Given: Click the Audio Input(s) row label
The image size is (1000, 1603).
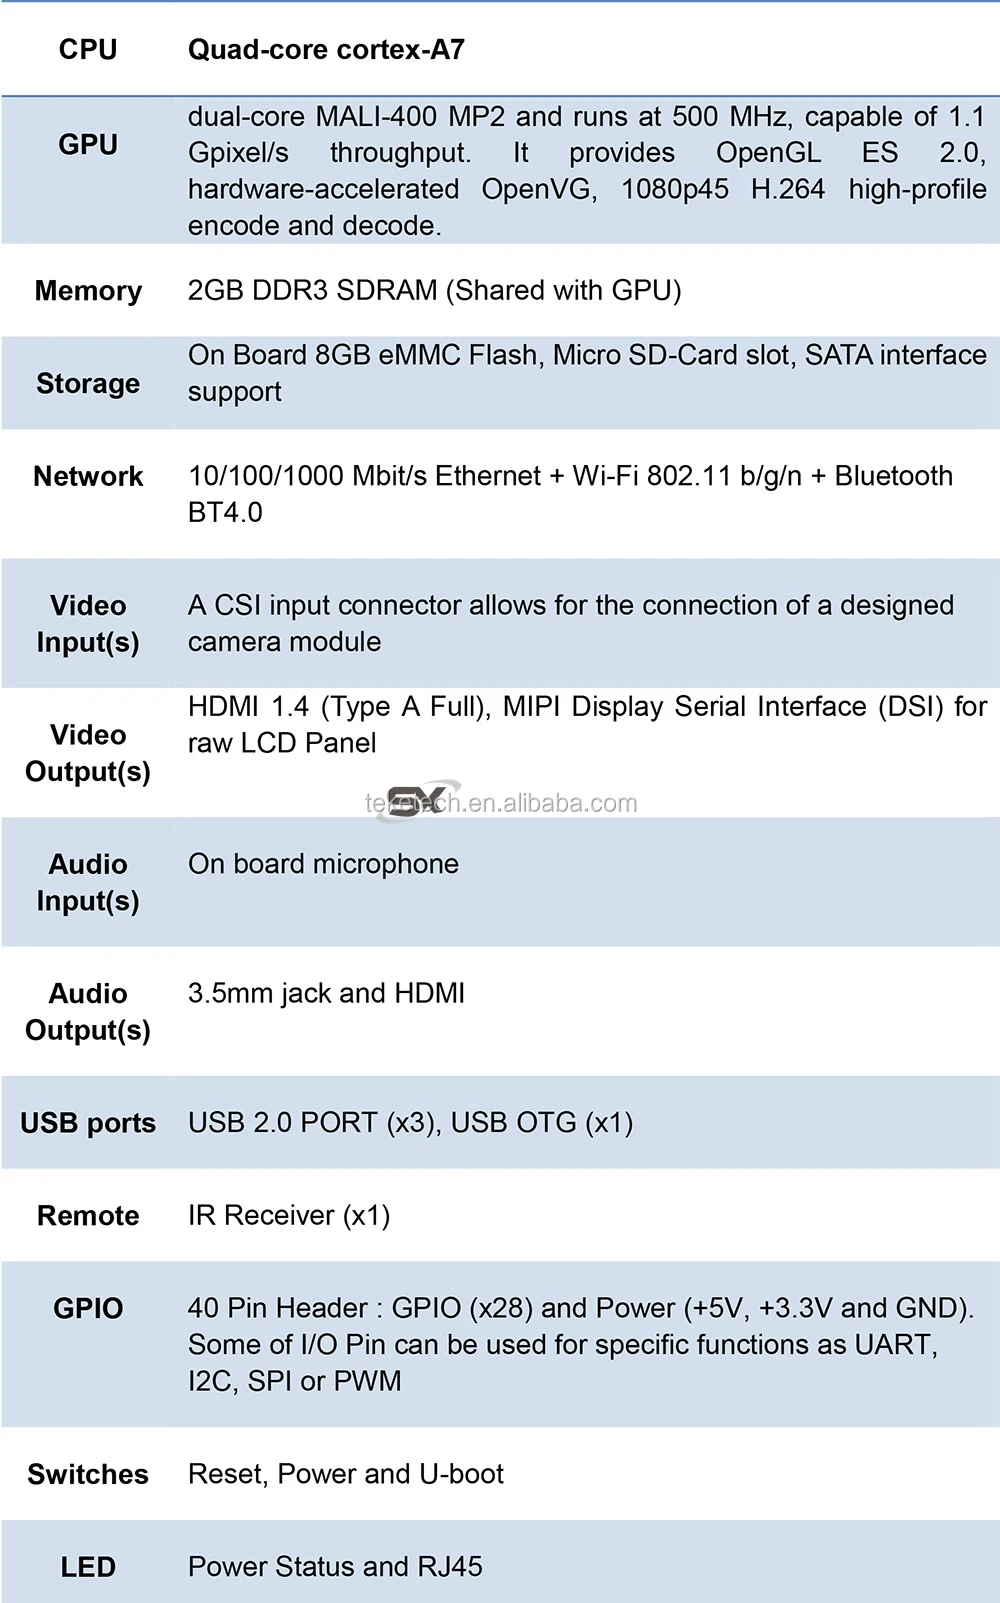Looking at the screenshot, I should click(x=88, y=882).
